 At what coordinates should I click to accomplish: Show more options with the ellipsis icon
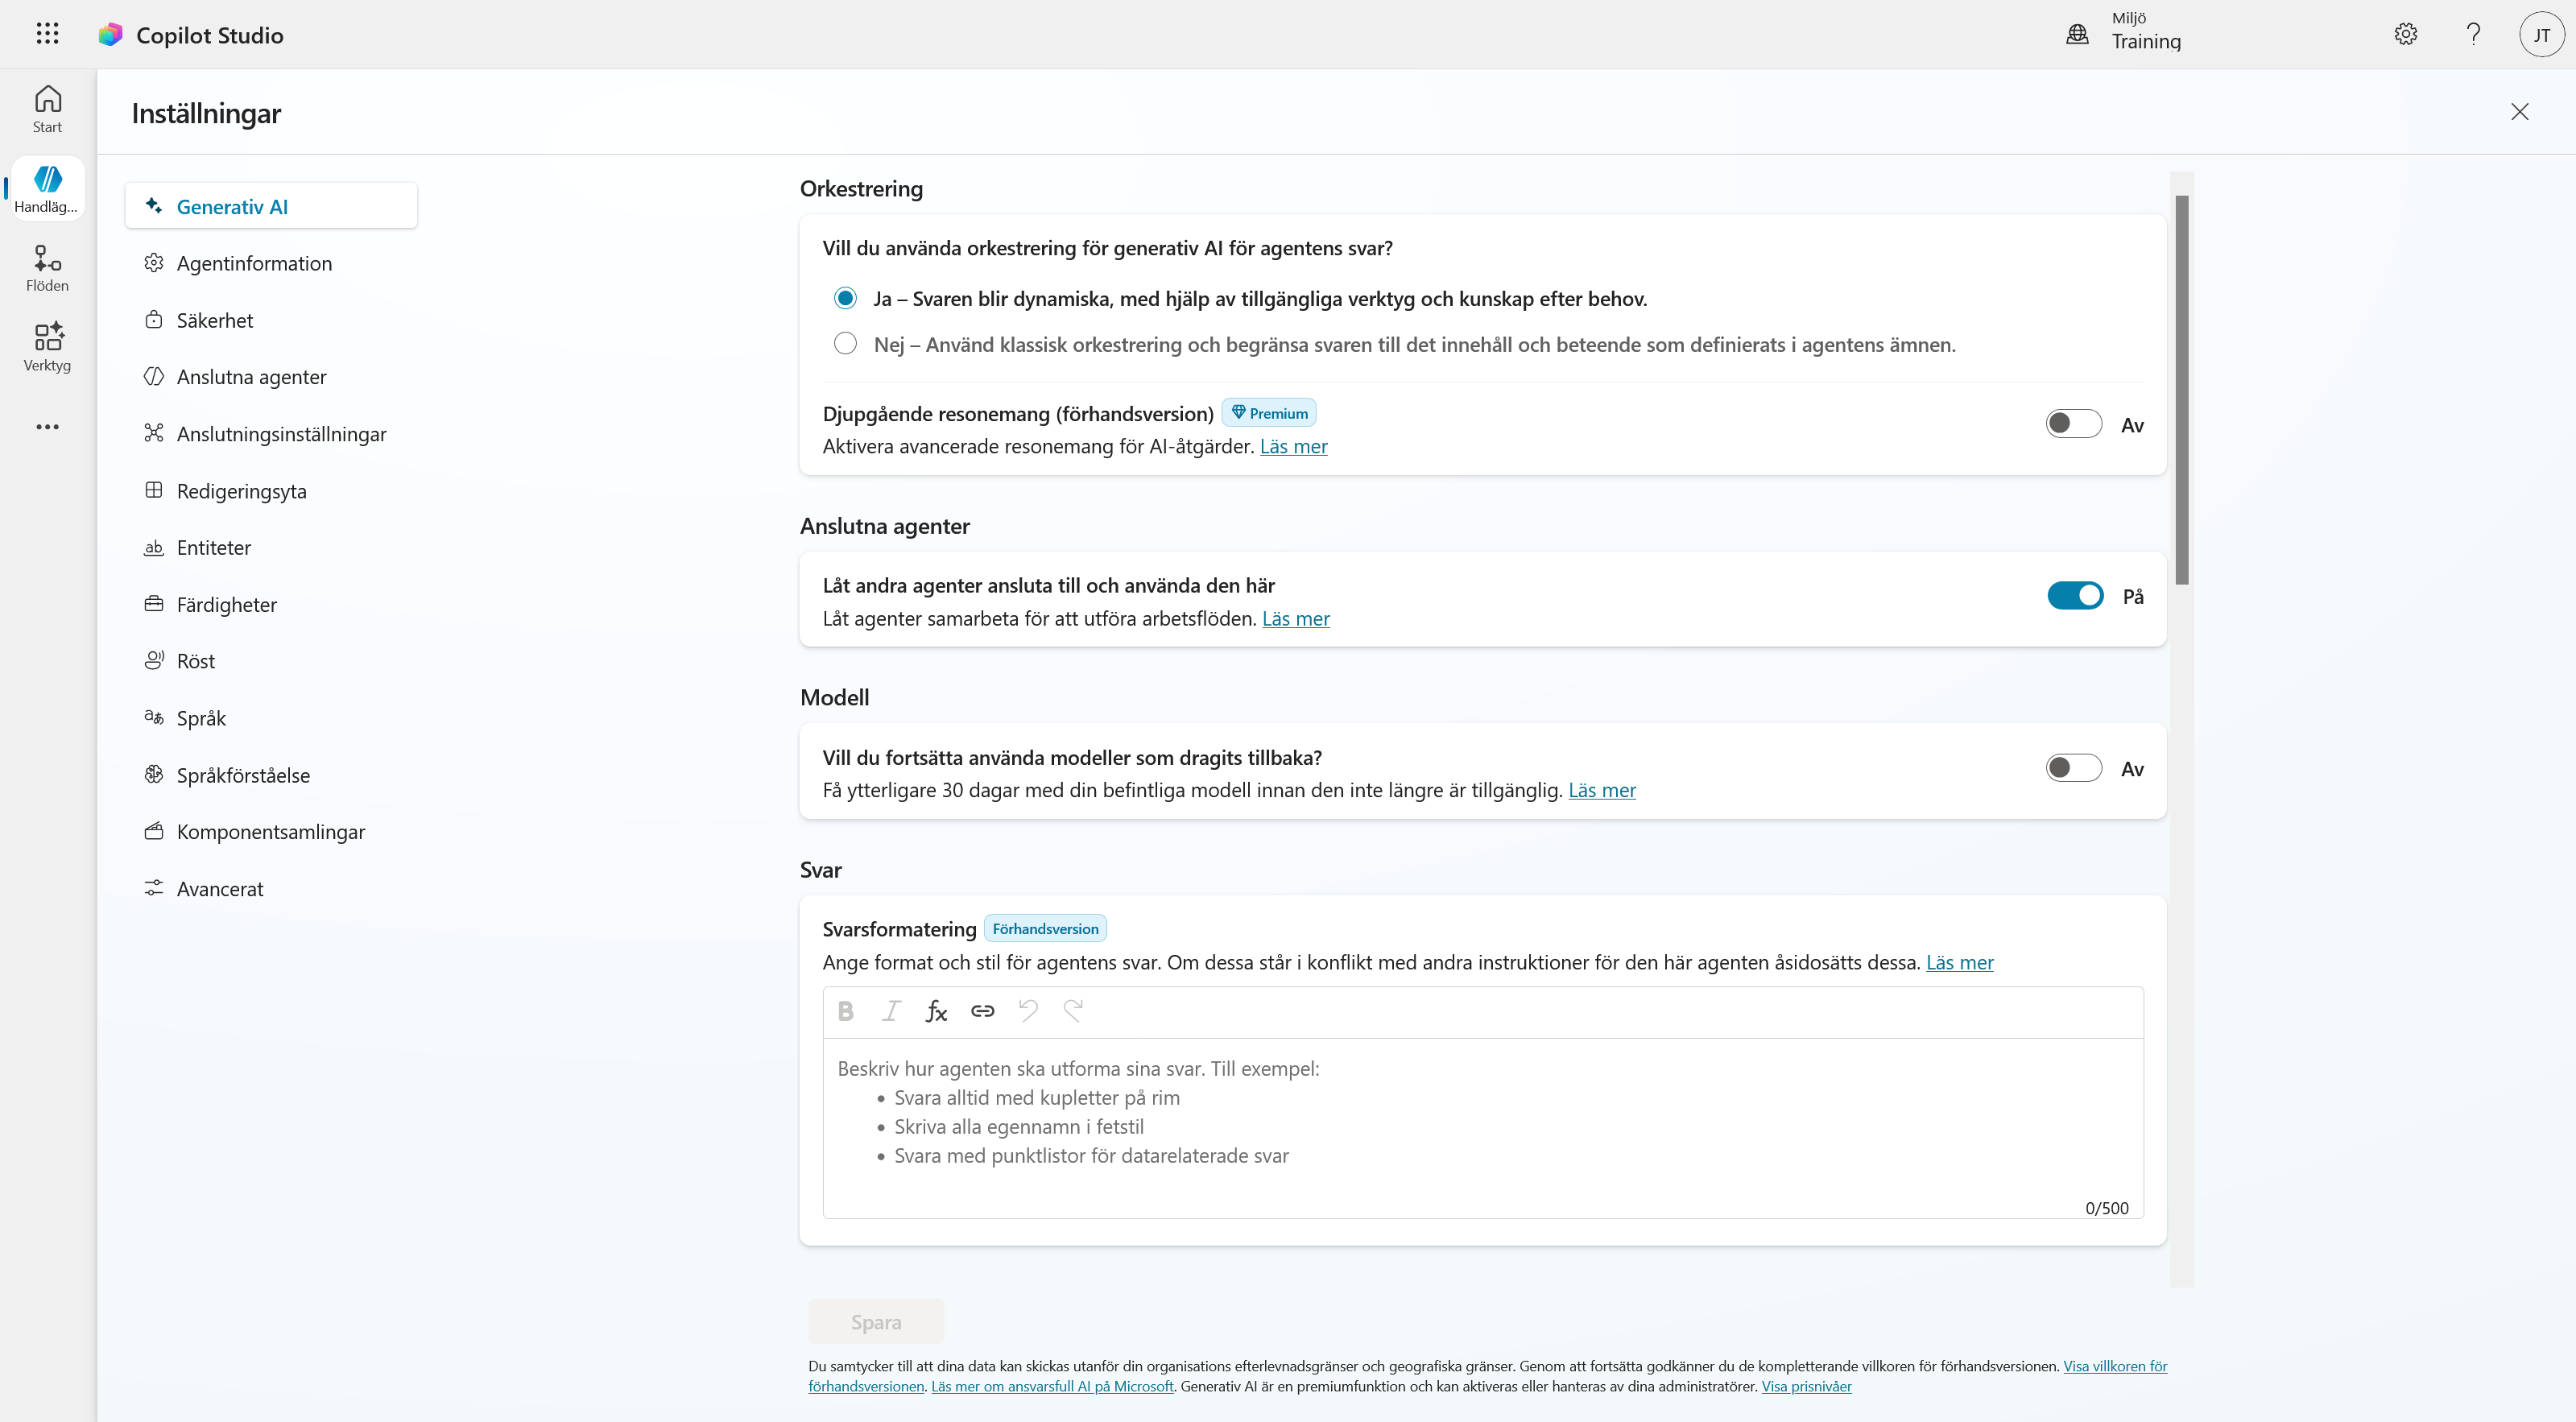tap(47, 427)
